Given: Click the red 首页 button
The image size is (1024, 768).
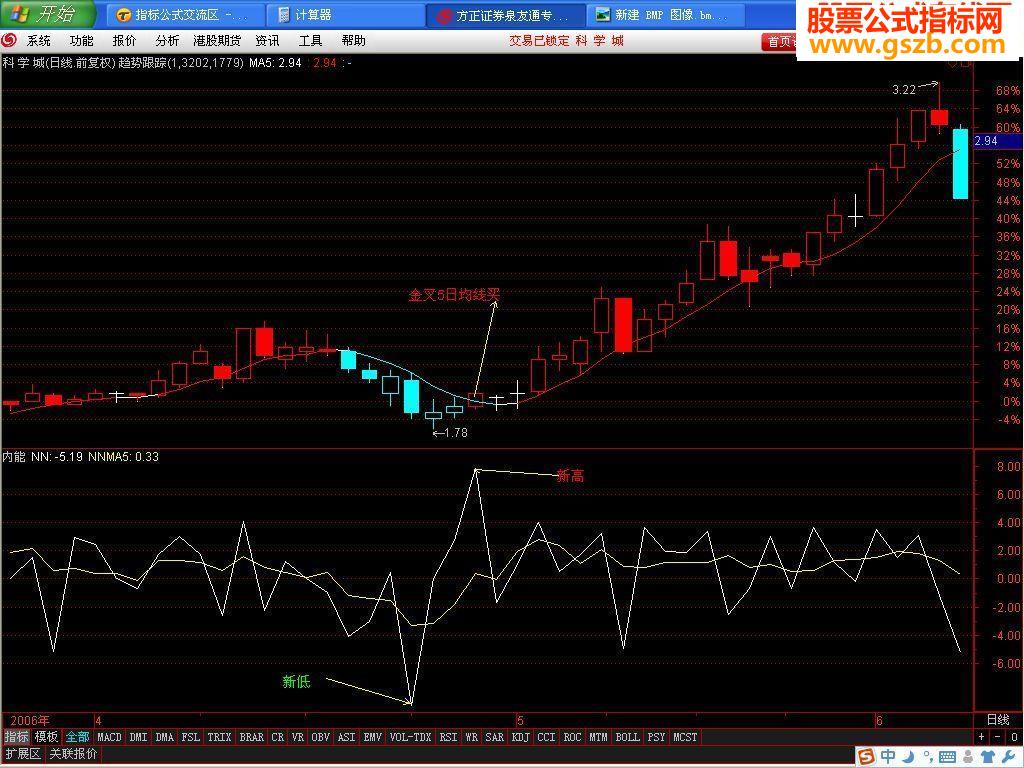Looking at the screenshot, I should (x=779, y=42).
